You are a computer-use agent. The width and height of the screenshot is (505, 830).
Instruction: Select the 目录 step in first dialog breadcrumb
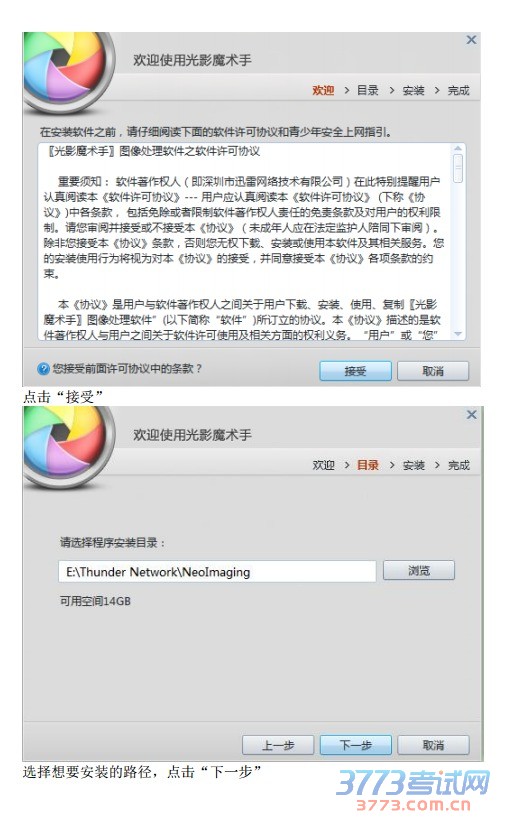coord(368,90)
